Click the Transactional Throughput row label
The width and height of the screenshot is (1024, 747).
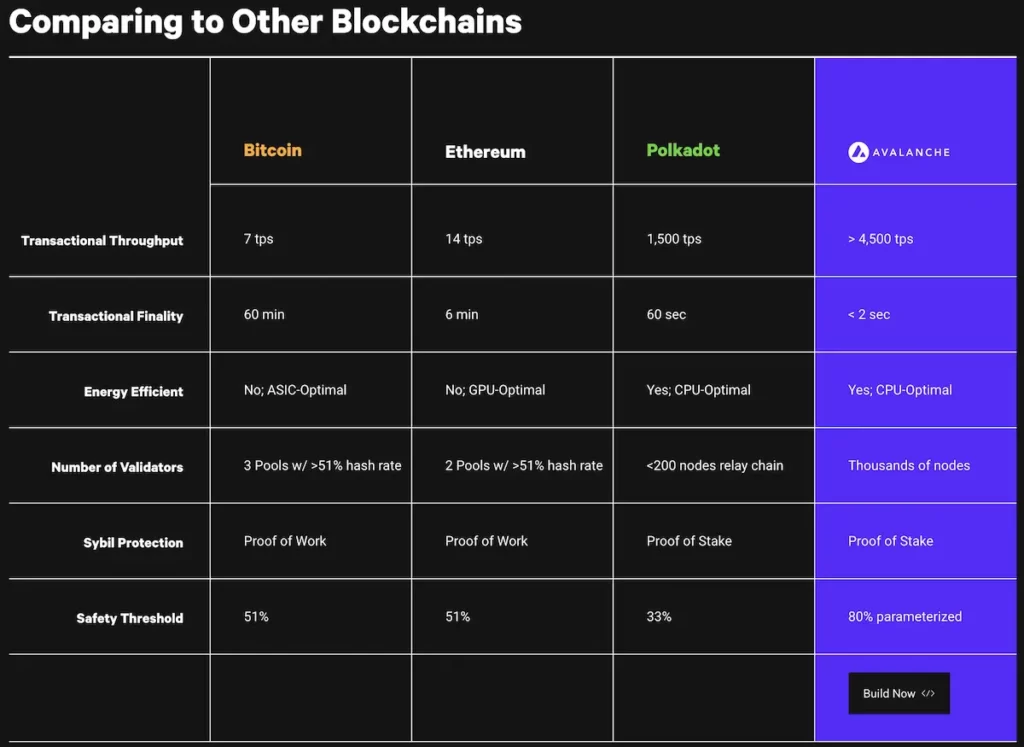[102, 240]
